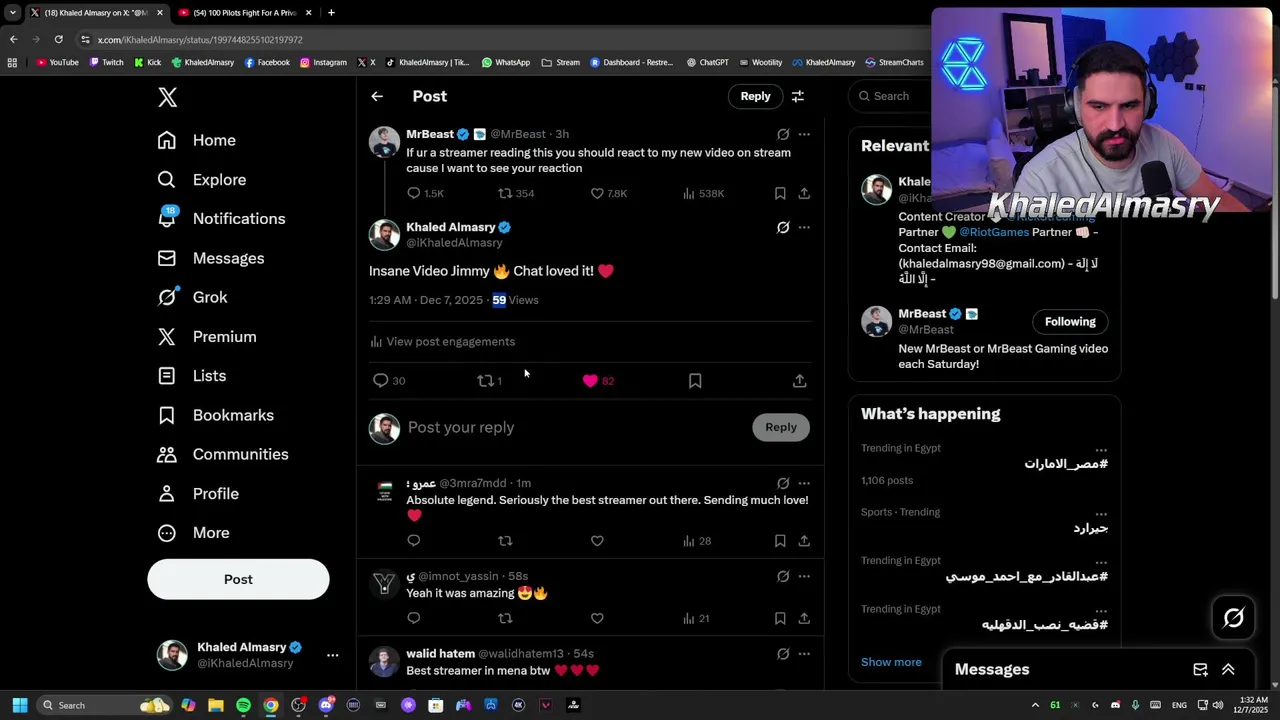Open Messages in sidebar
Viewport: 1280px width, 720px height.
point(210,258)
